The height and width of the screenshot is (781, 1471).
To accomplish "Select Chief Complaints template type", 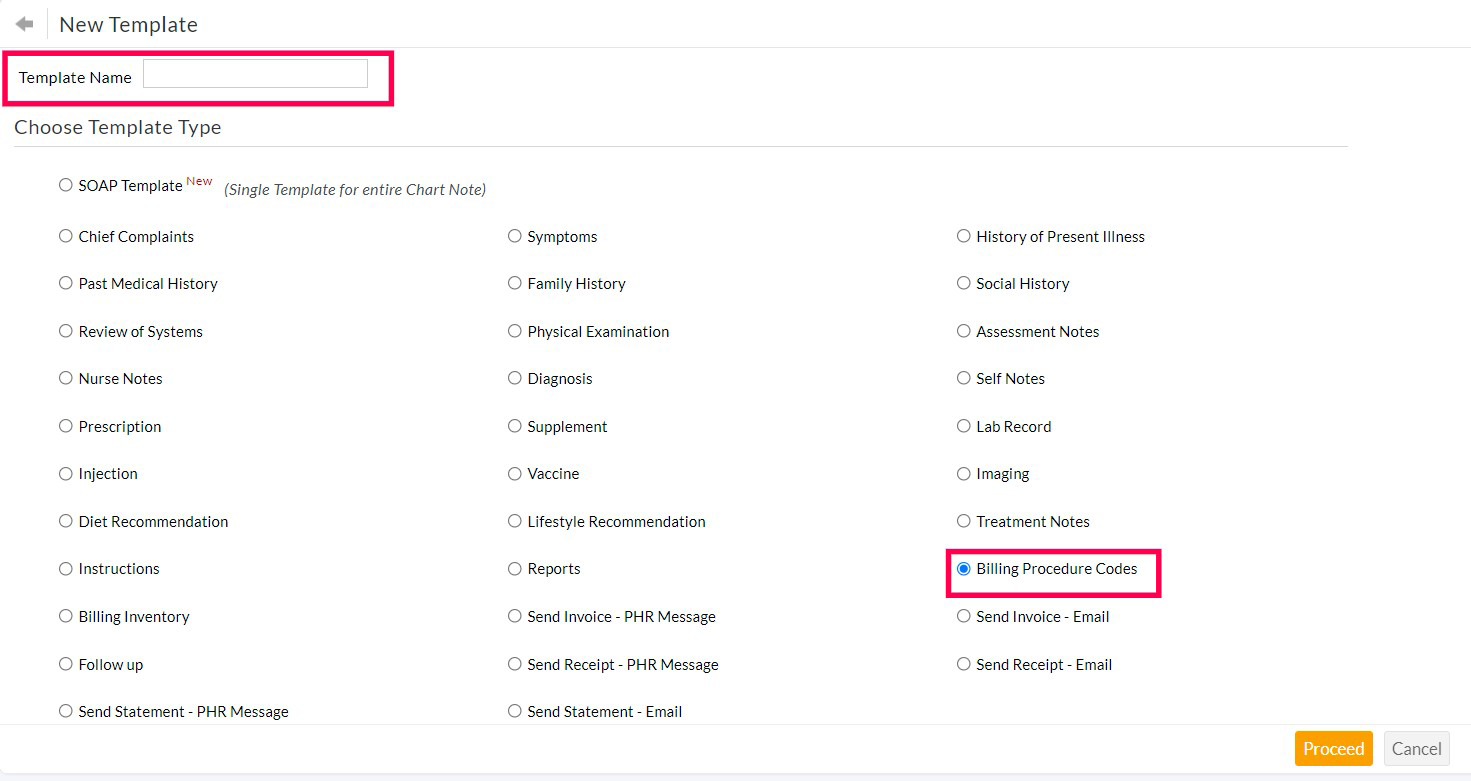I will pyautogui.click(x=65, y=236).
